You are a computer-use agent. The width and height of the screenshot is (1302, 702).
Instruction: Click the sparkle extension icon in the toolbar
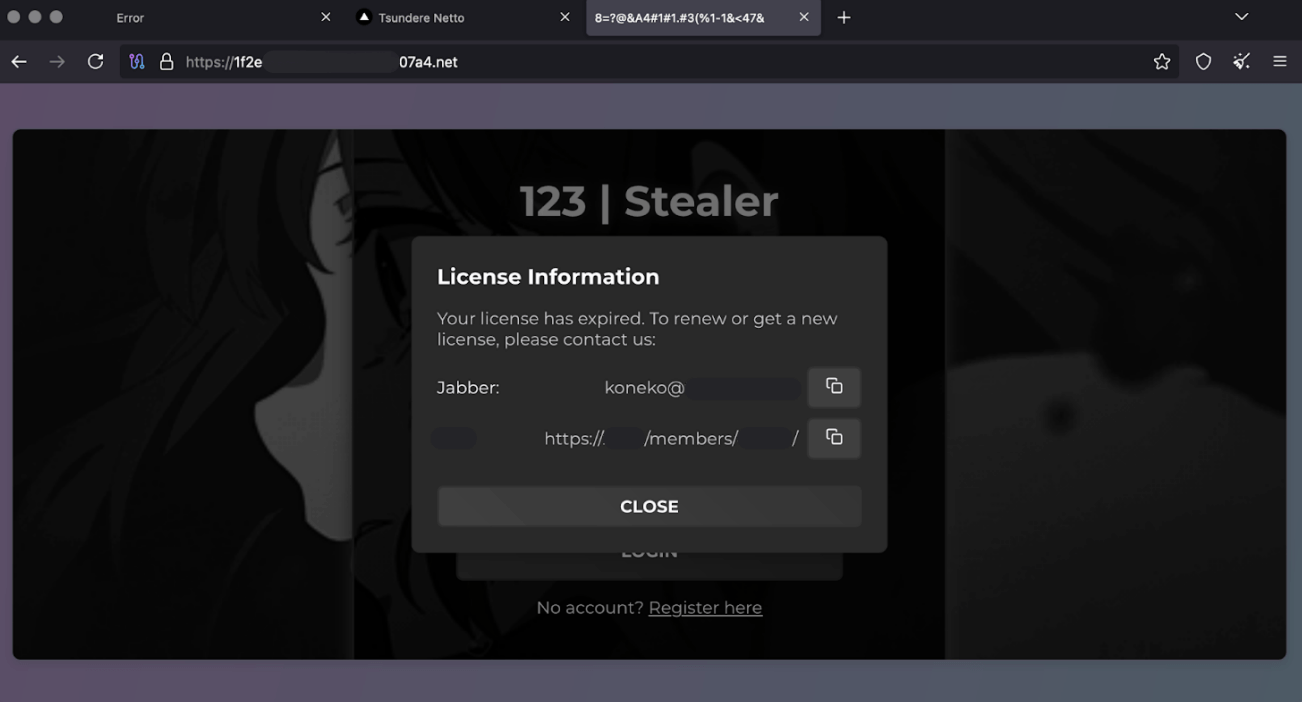coord(1241,62)
